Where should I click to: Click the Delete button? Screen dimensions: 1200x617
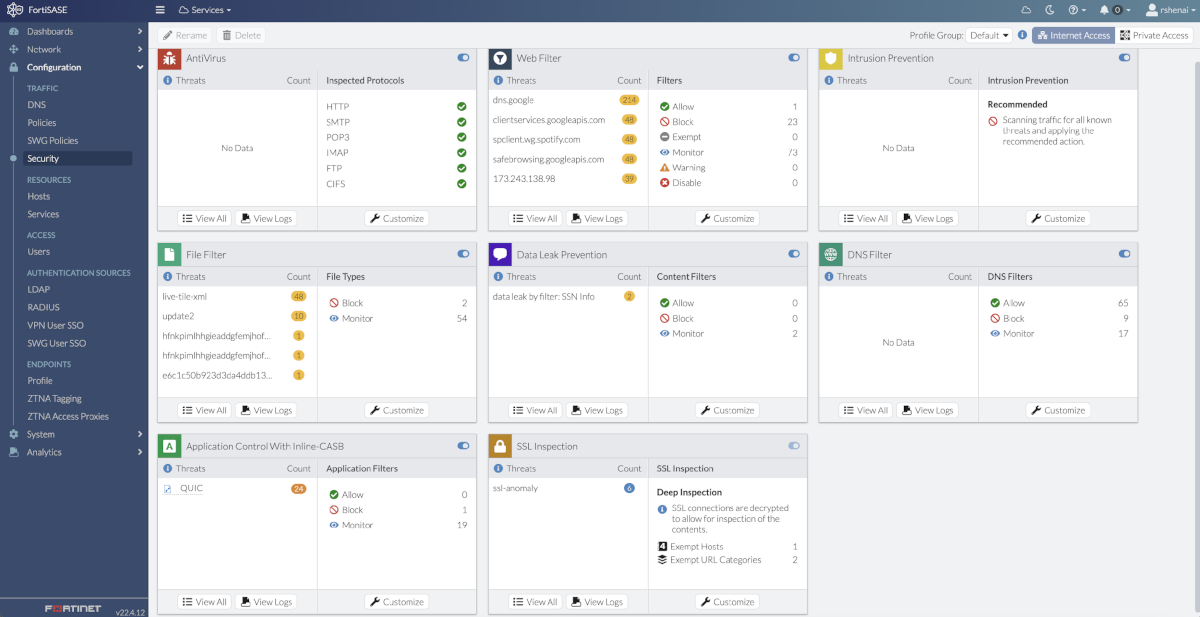point(241,35)
